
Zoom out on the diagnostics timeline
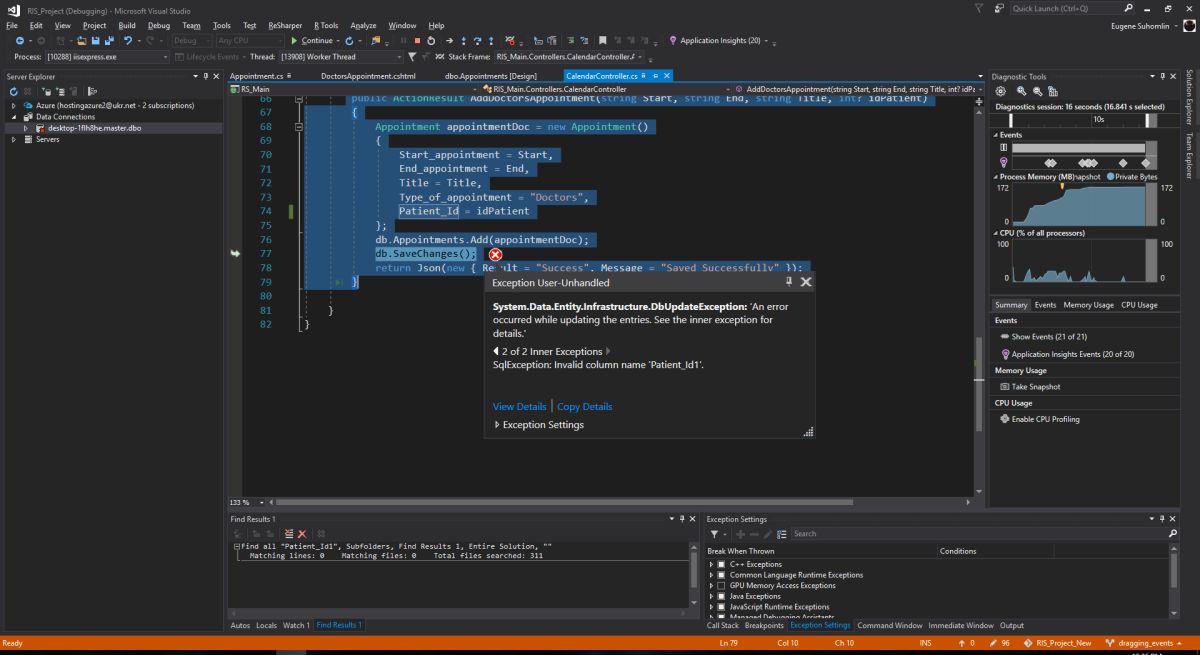[1036, 91]
